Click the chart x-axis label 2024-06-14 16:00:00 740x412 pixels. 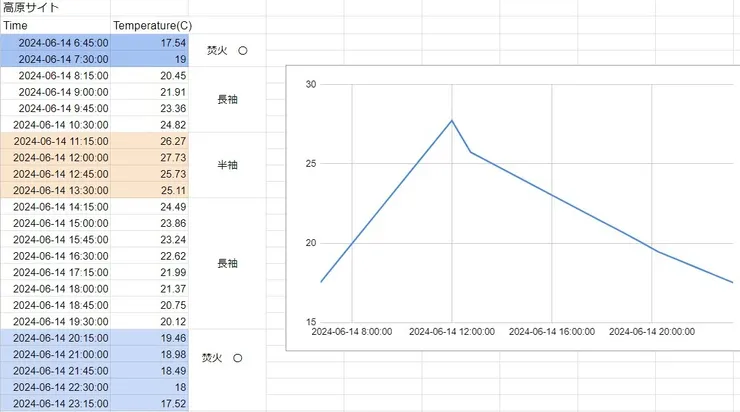(x=551, y=331)
